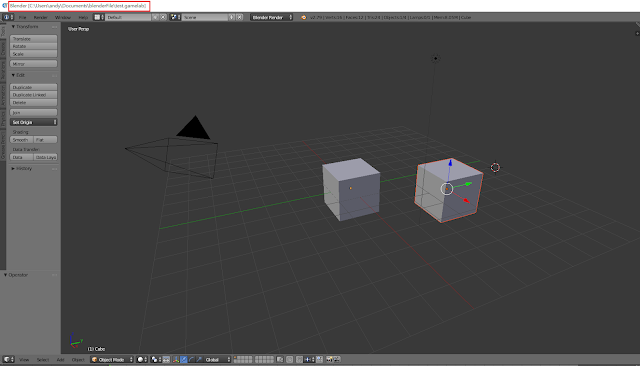Open the Object menu in 3D header
The width and height of the screenshot is (640, 366).
click(x=78, y=360)
